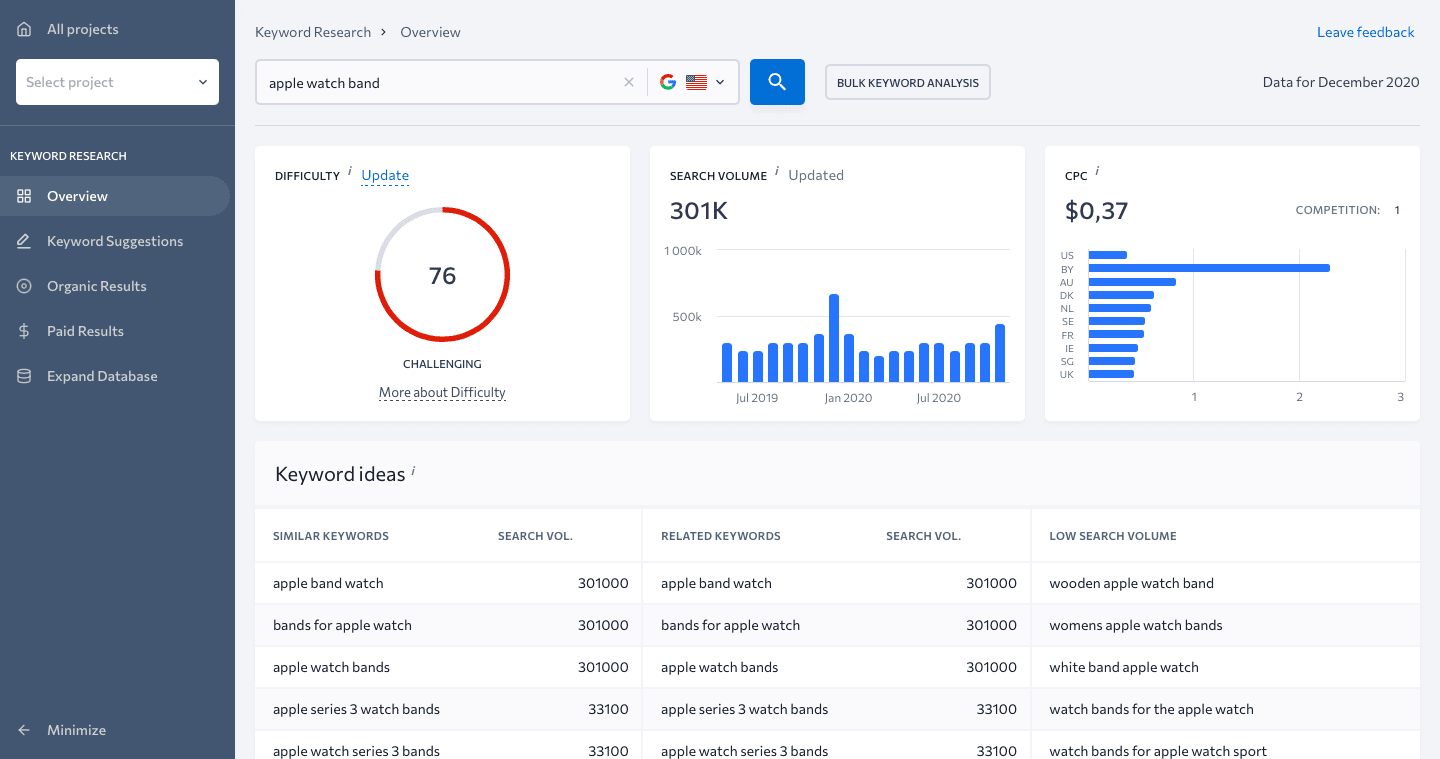This screenshot has width=1440, height=759.
Task: Click the difficulty score gauge showing 76
Action: tap(442, 275)
